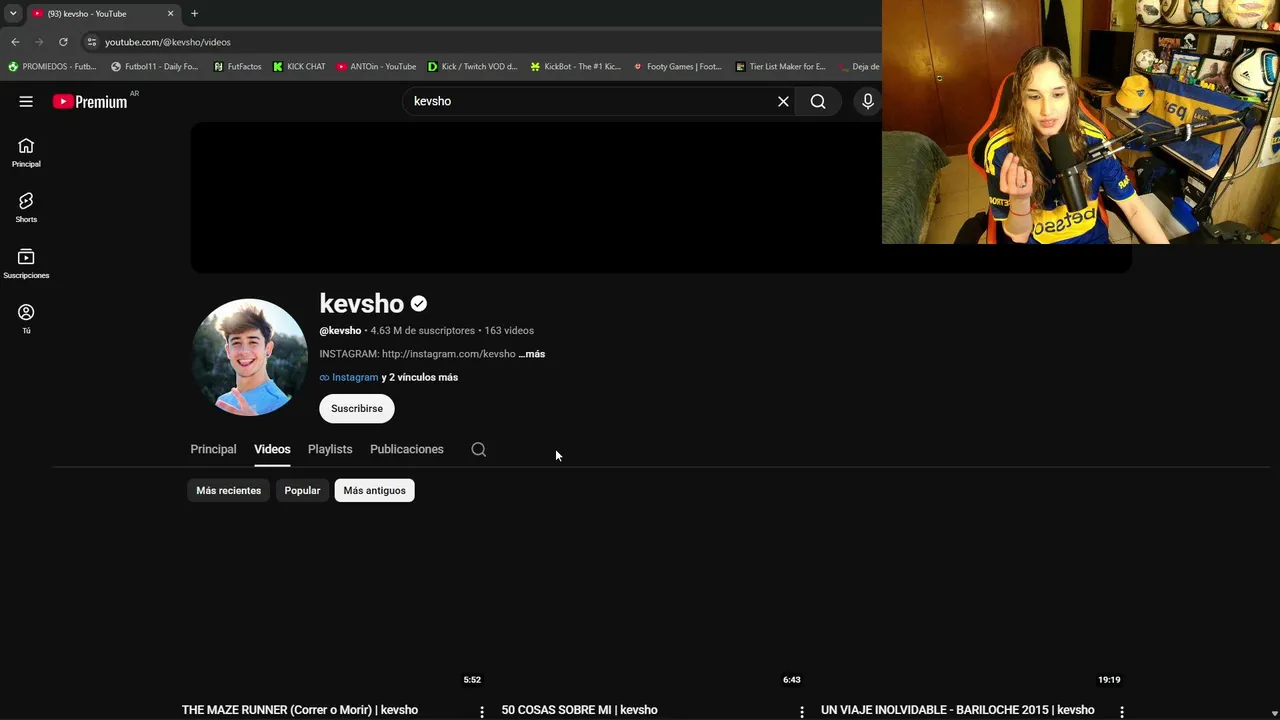The height and width of the screenshot is (720, 1280).
Task: Open a new browser tab
Action: 194,14
